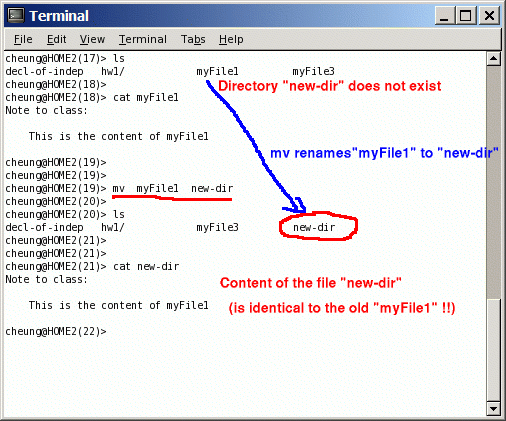The height and width of the screenshot is (421, 506).
Task: Click myFile3 in the first ls output
Action: [313, 71]
